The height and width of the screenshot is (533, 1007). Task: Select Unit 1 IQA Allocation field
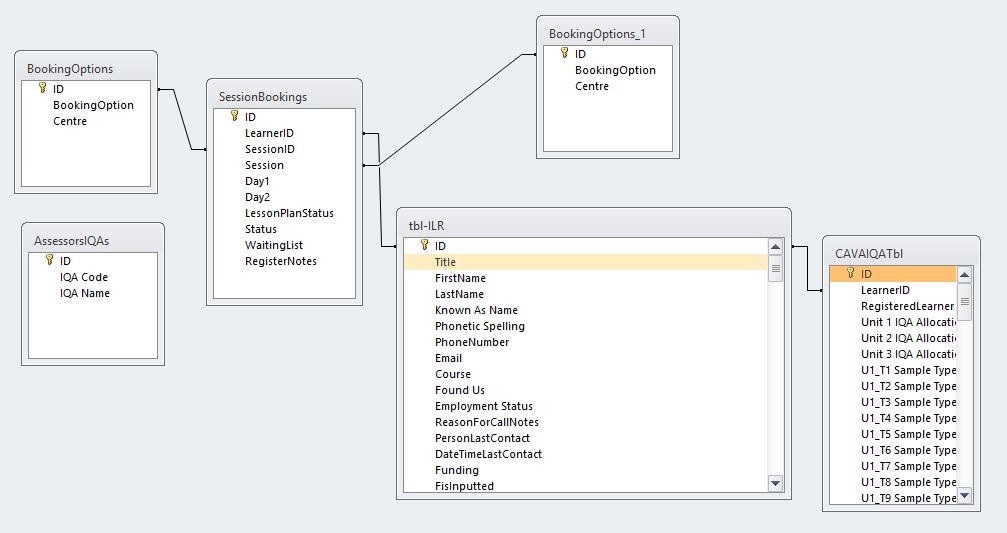coord(893,322)
